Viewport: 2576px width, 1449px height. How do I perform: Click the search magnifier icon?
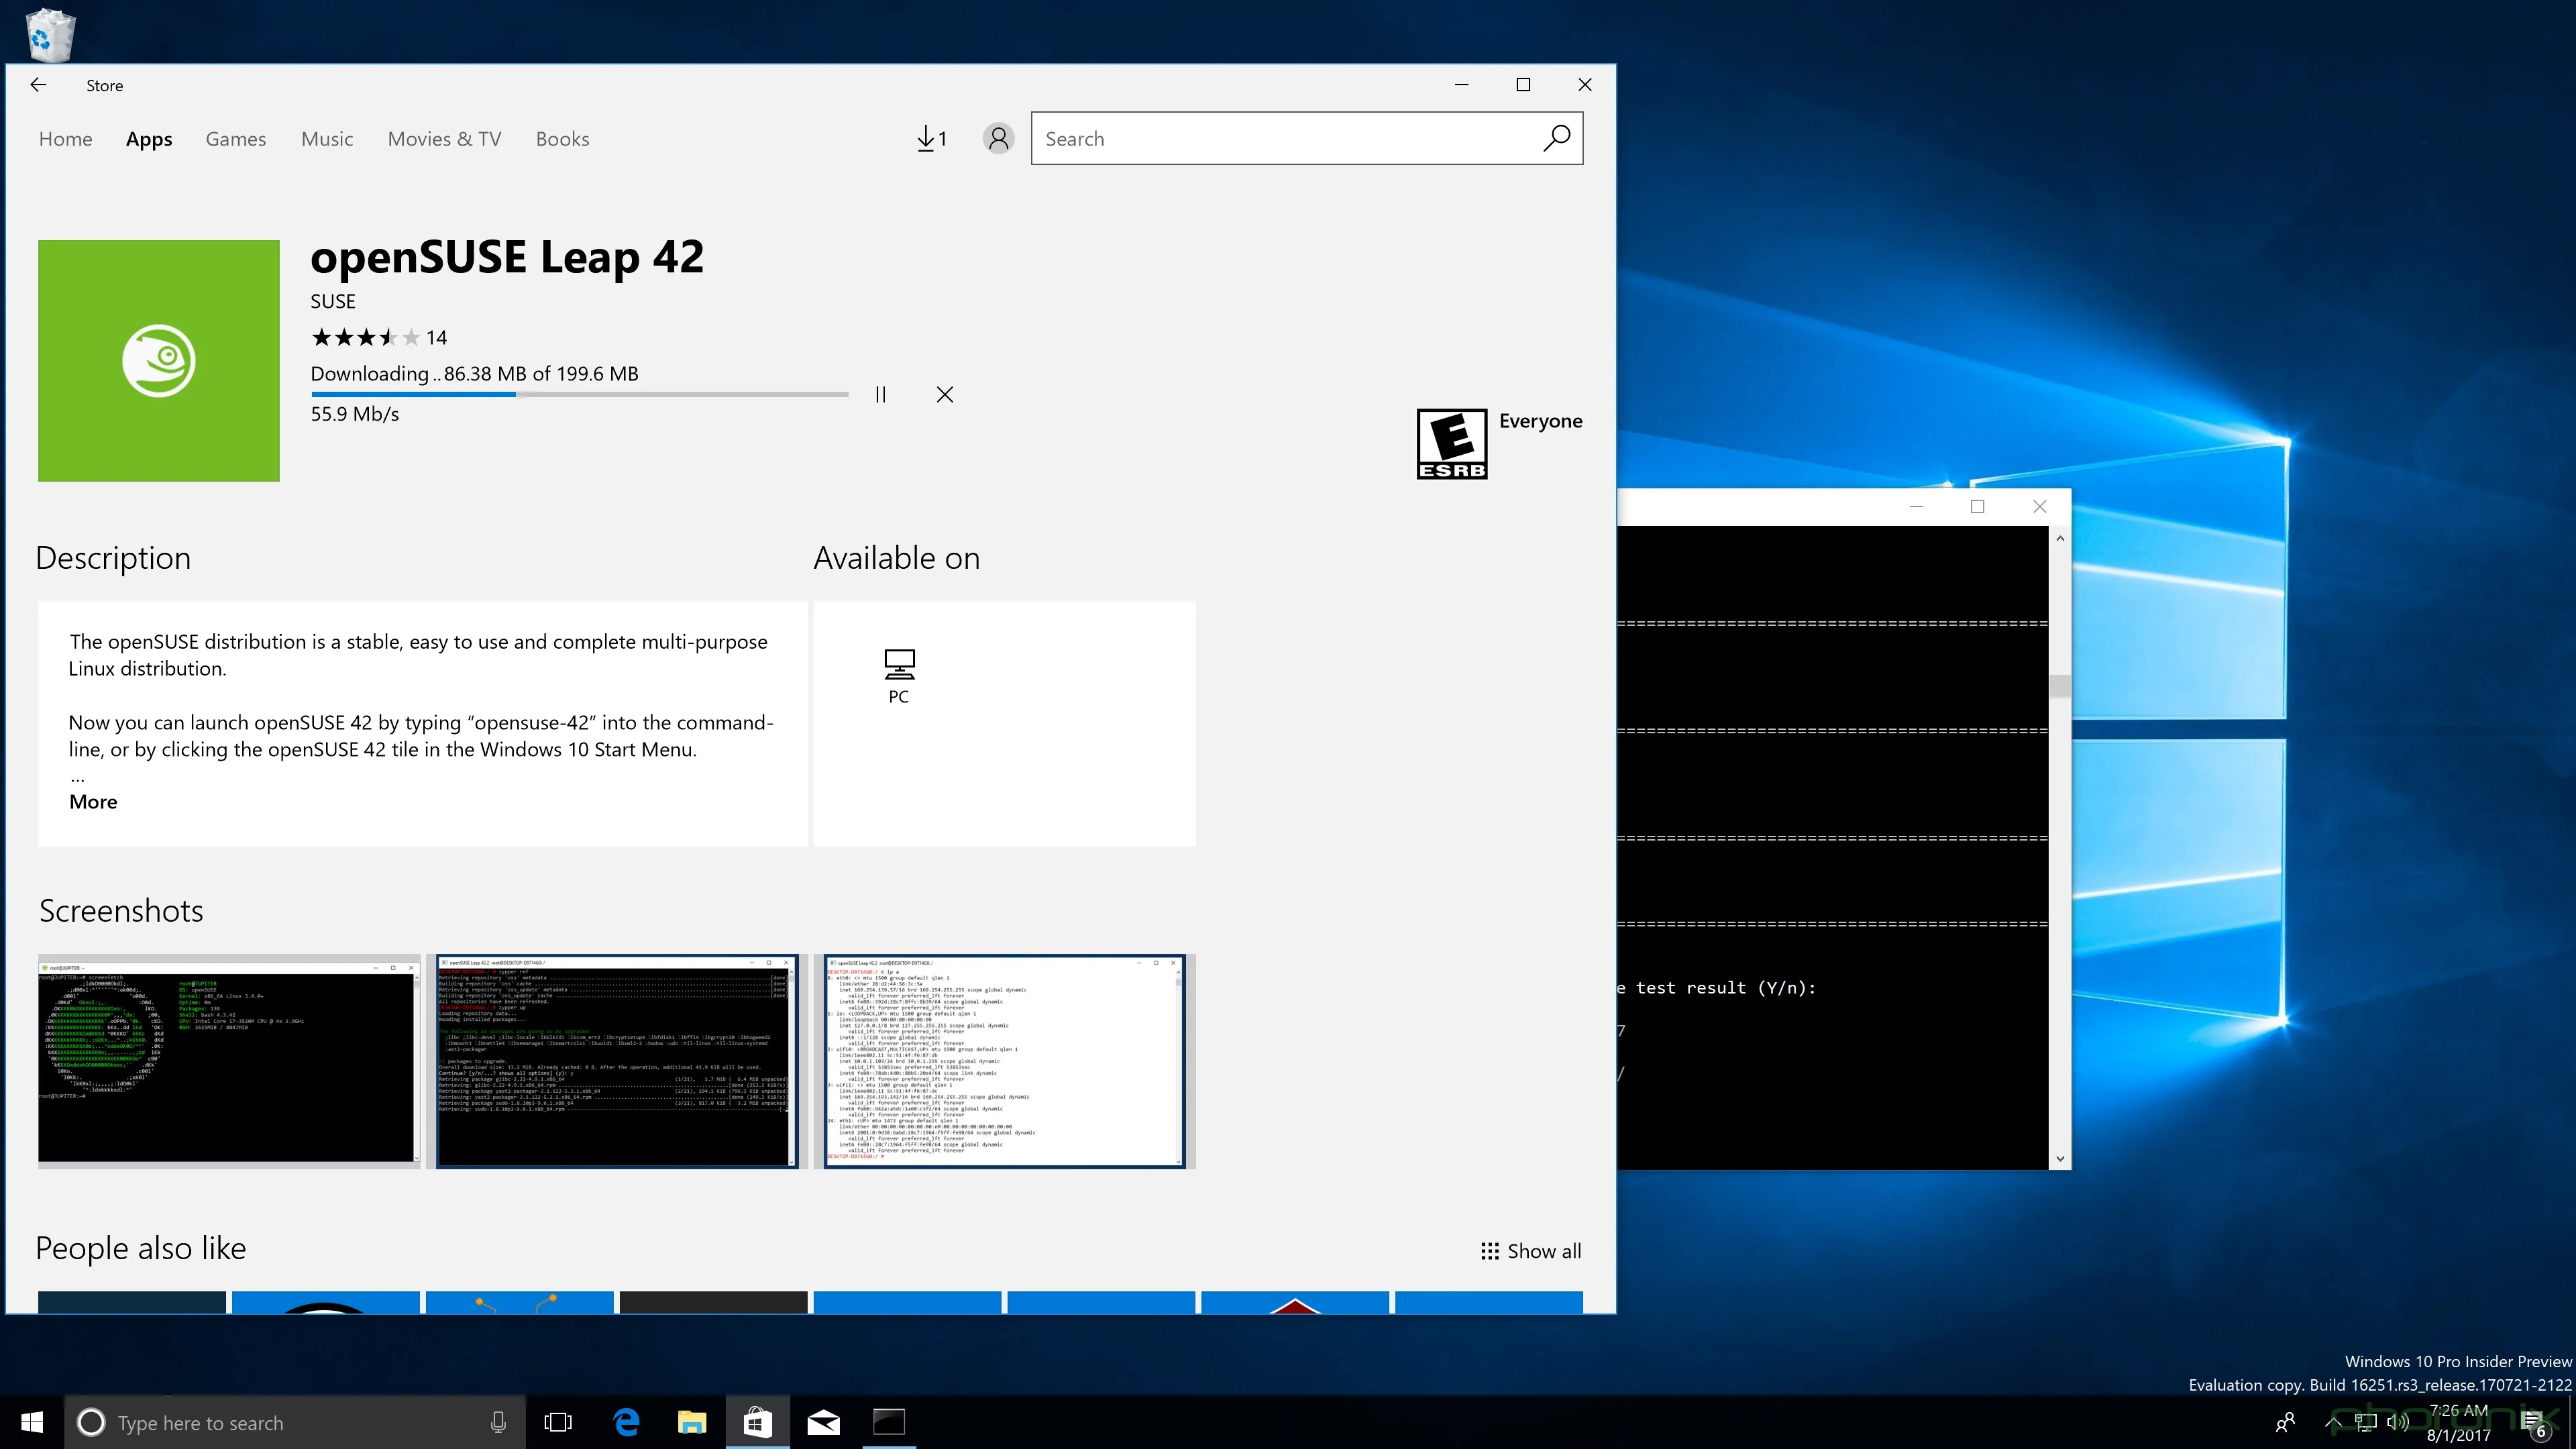1556,138
